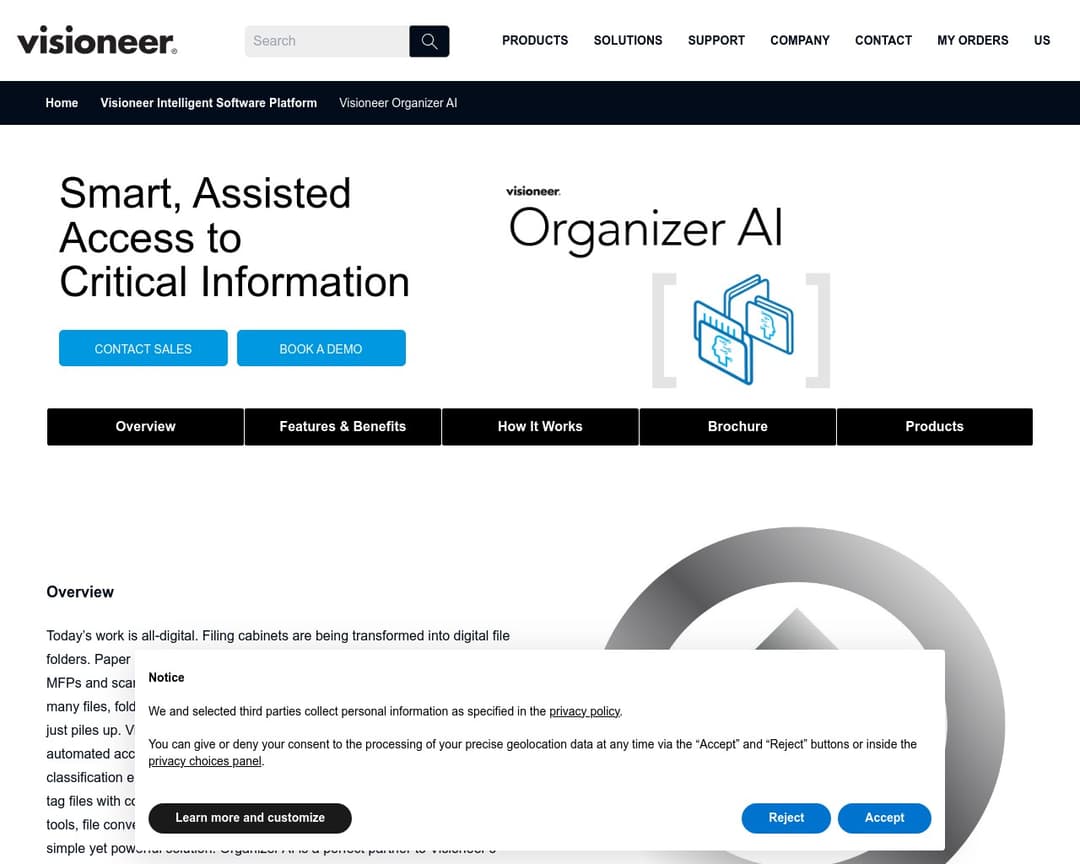Reject the cookie consent
Viewport: 1080px width, 864px height.
click(786, 818)
